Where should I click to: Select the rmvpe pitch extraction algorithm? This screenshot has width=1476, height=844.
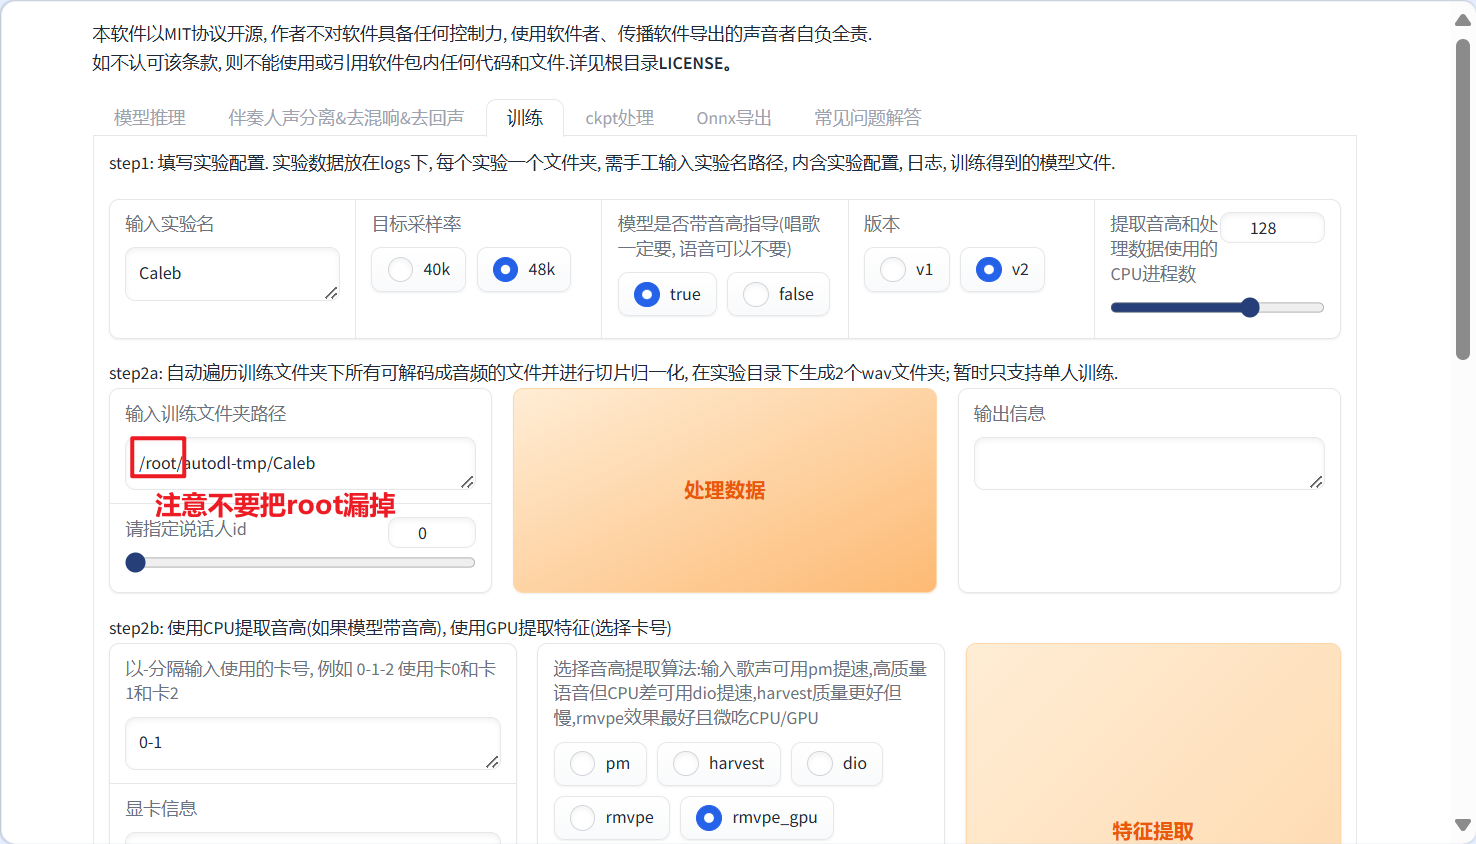[612, 818]
